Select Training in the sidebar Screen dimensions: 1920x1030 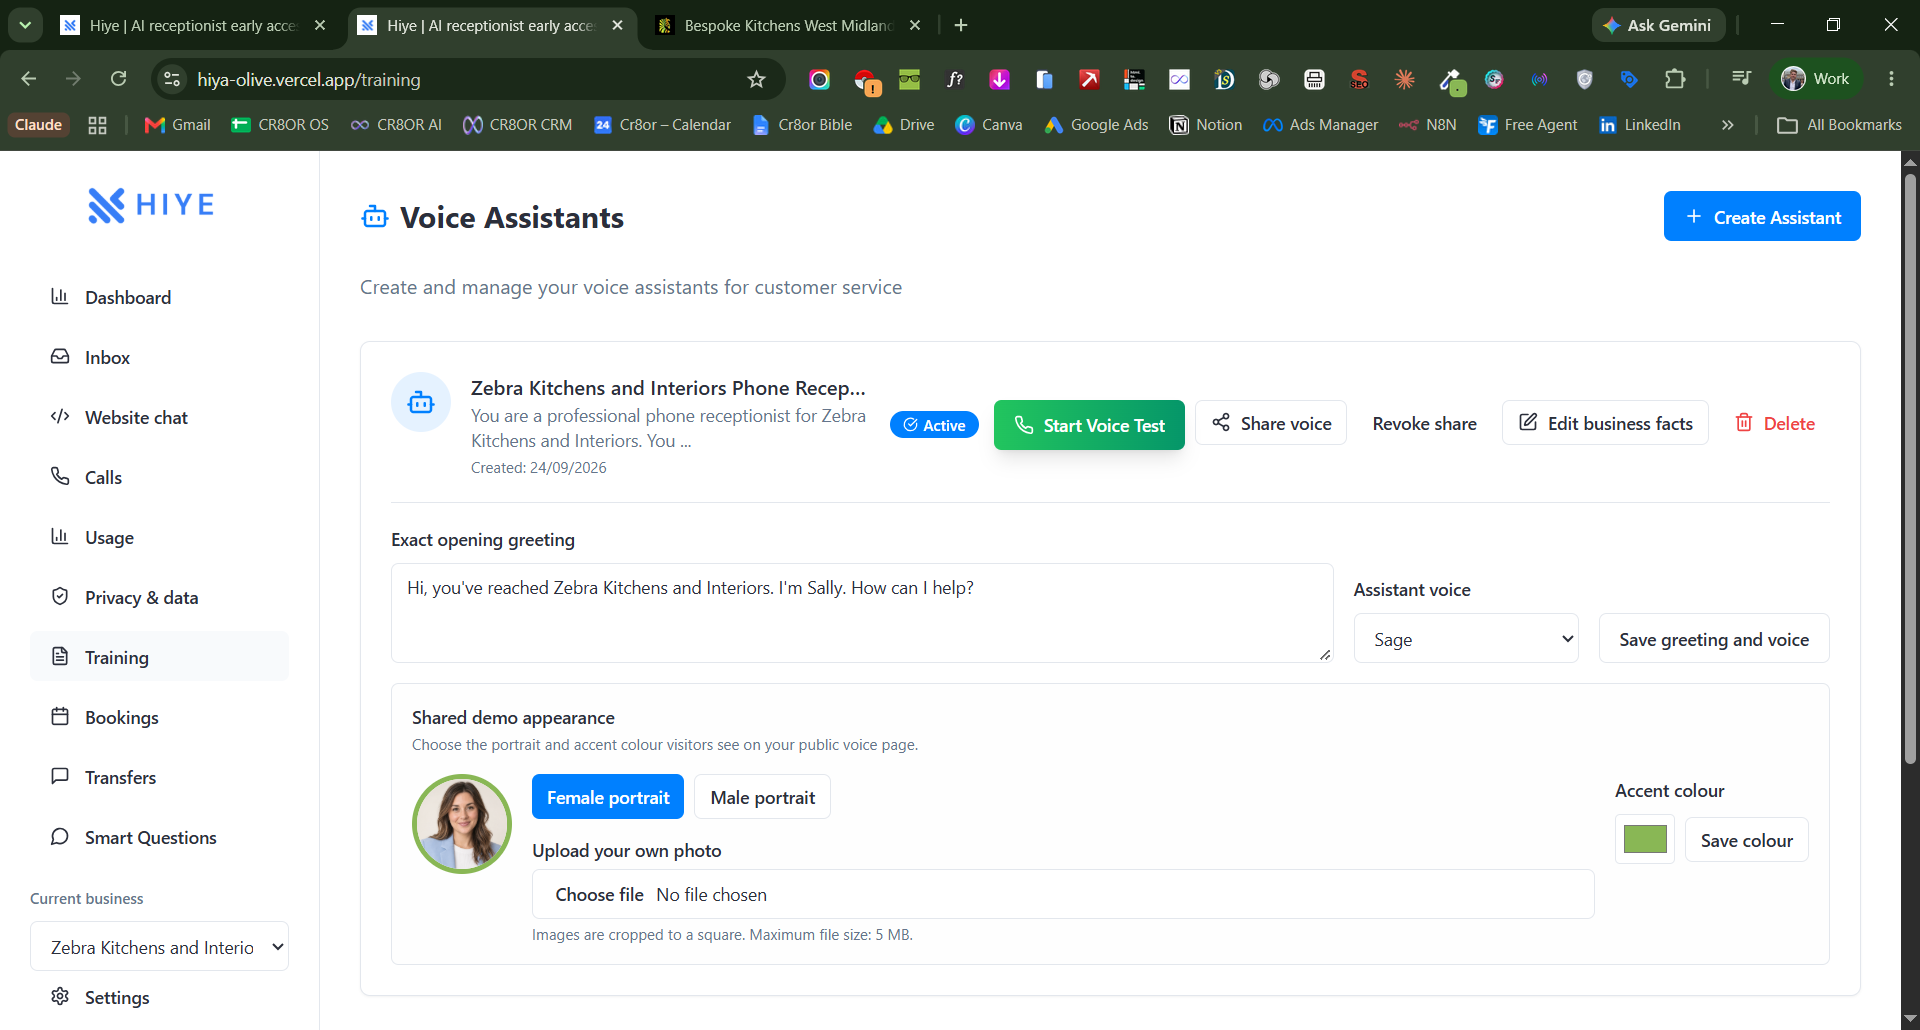pyautogui.click(x=159, y=657)
